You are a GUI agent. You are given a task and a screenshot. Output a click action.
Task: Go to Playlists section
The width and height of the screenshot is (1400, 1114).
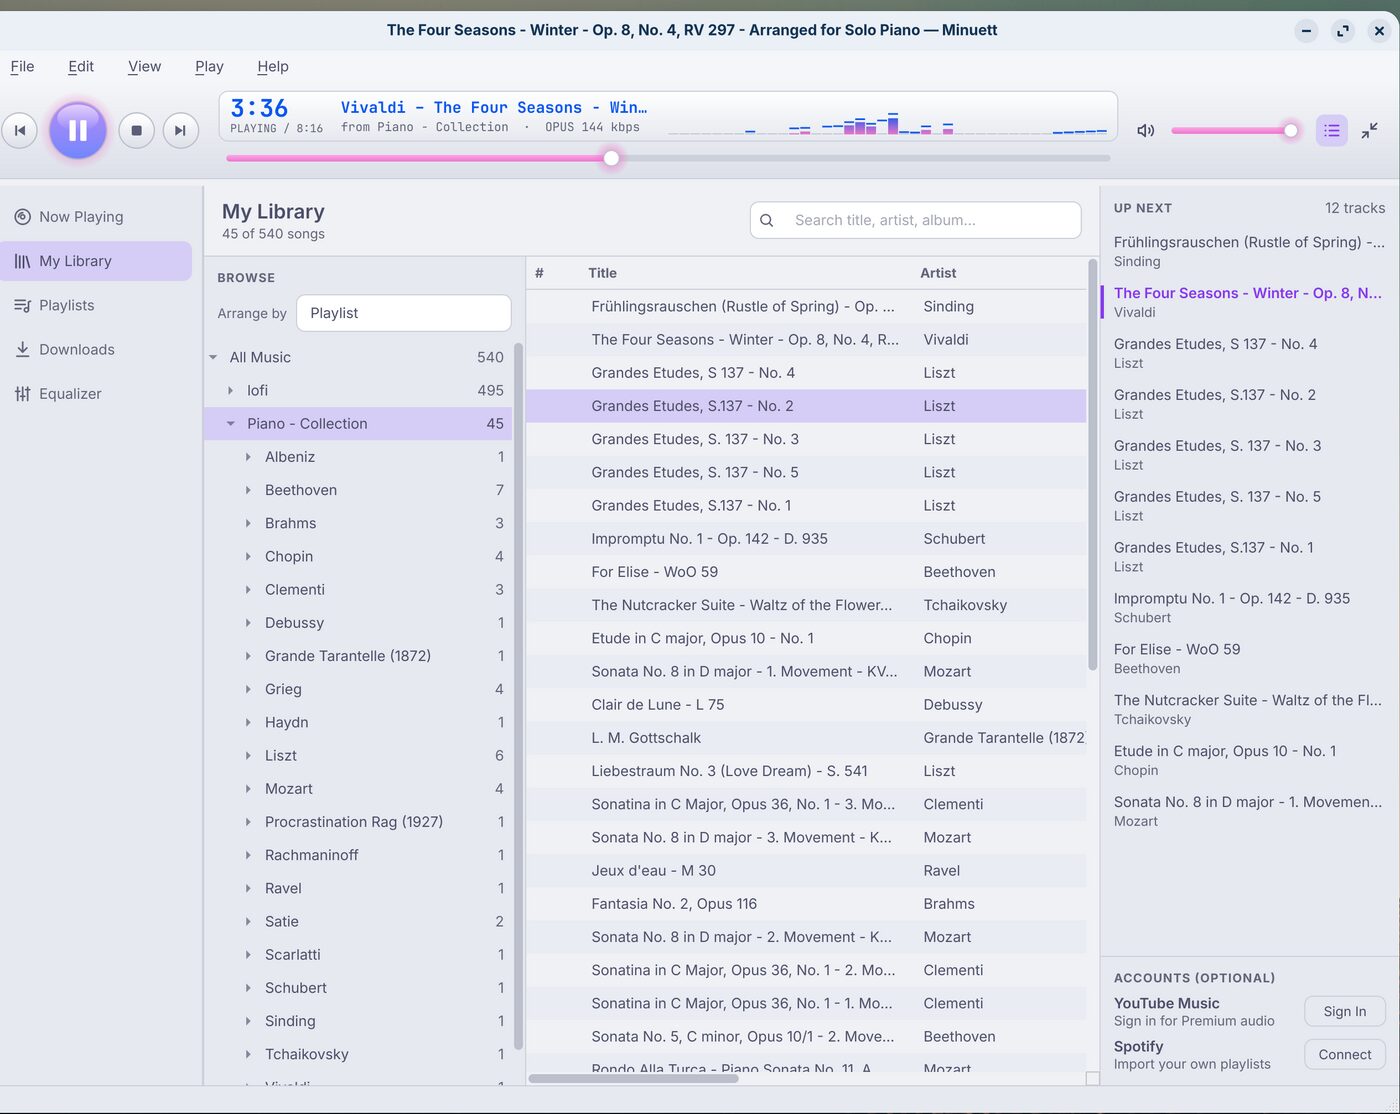coord(96,305)
